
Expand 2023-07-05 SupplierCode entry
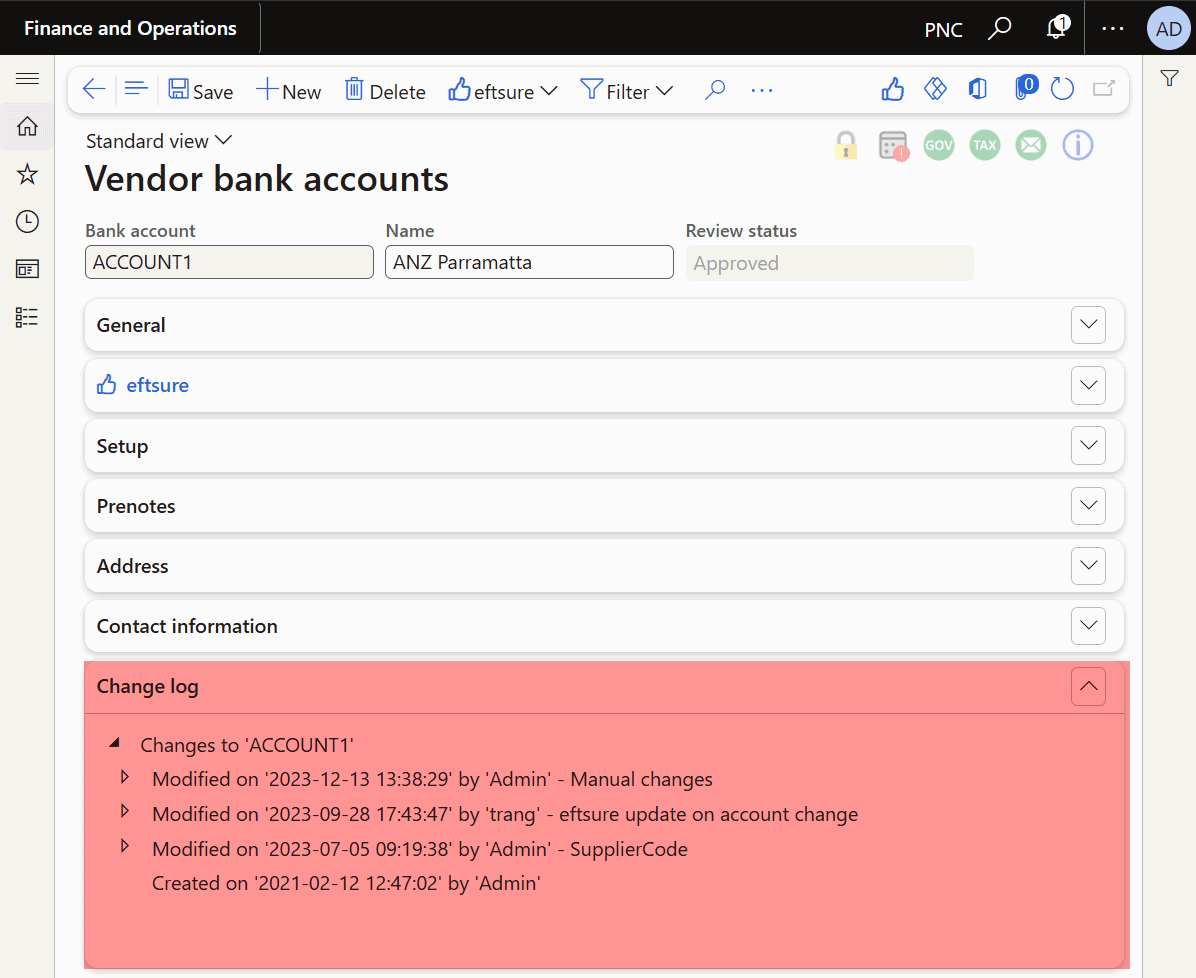coord(125,846)
